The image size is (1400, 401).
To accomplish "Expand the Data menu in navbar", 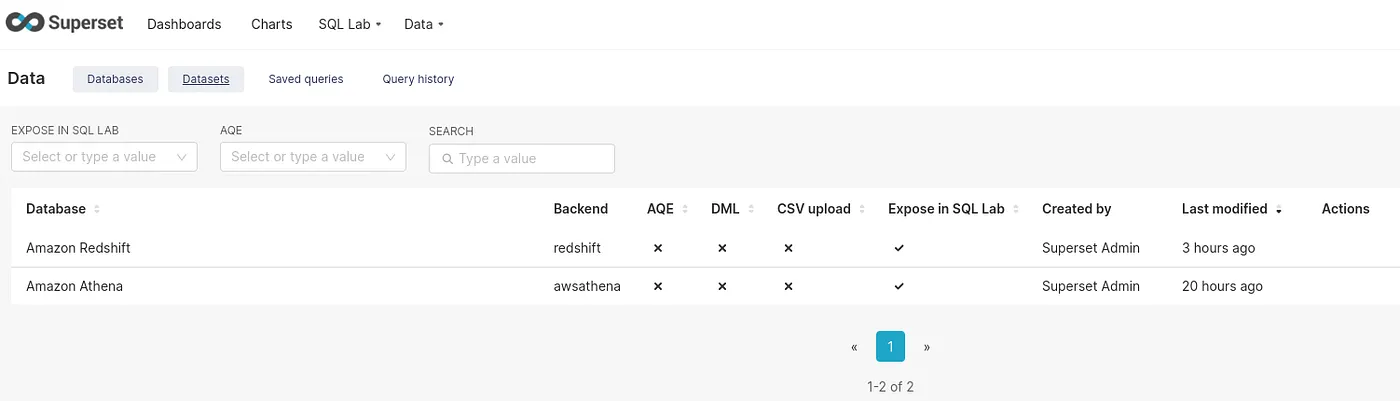I will click(x=424, y=24).
